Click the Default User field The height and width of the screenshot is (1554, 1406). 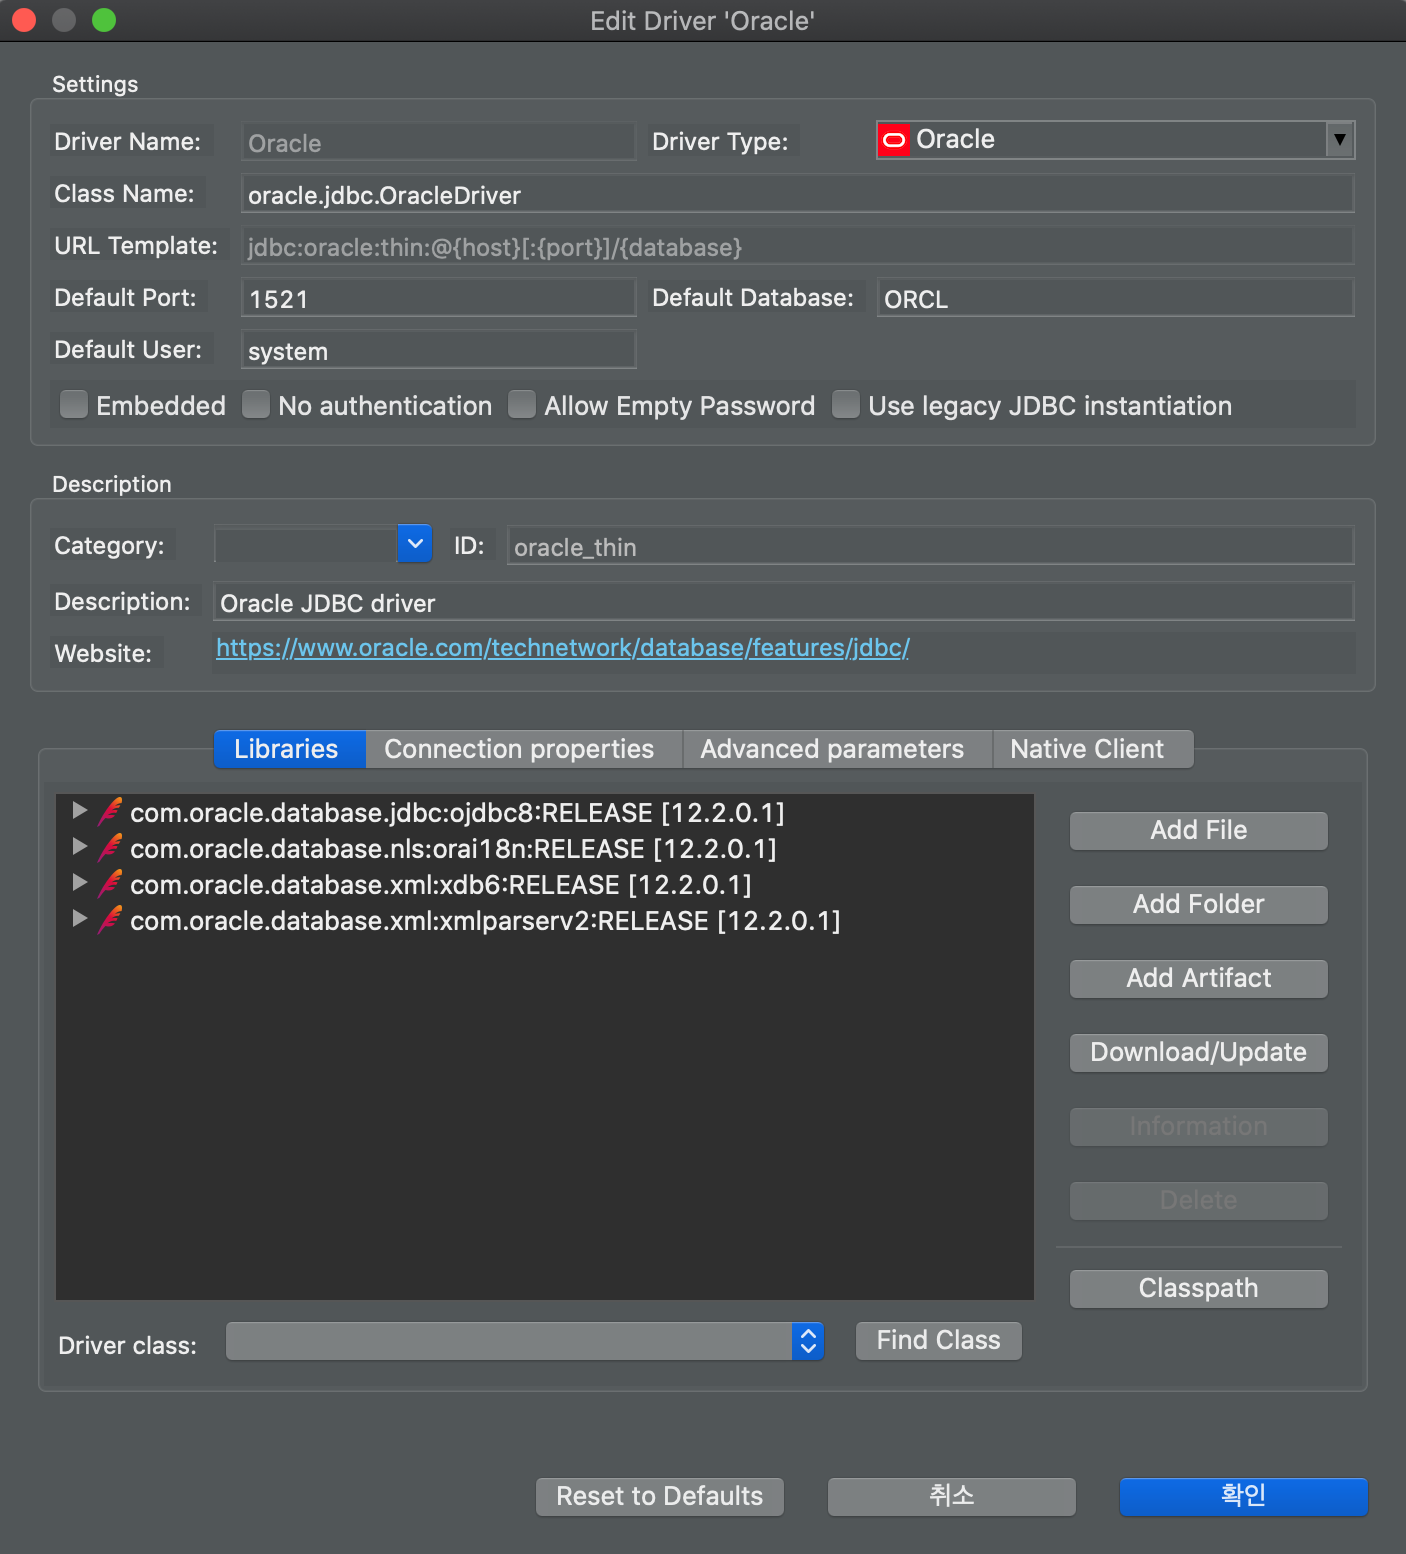438,350
